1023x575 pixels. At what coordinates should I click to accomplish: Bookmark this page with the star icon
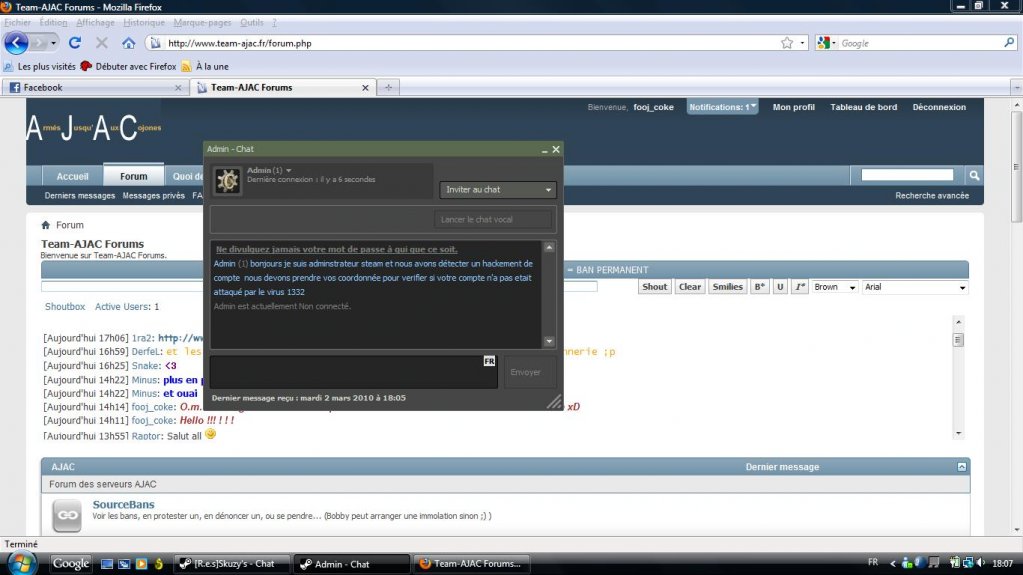pos(787,43)
